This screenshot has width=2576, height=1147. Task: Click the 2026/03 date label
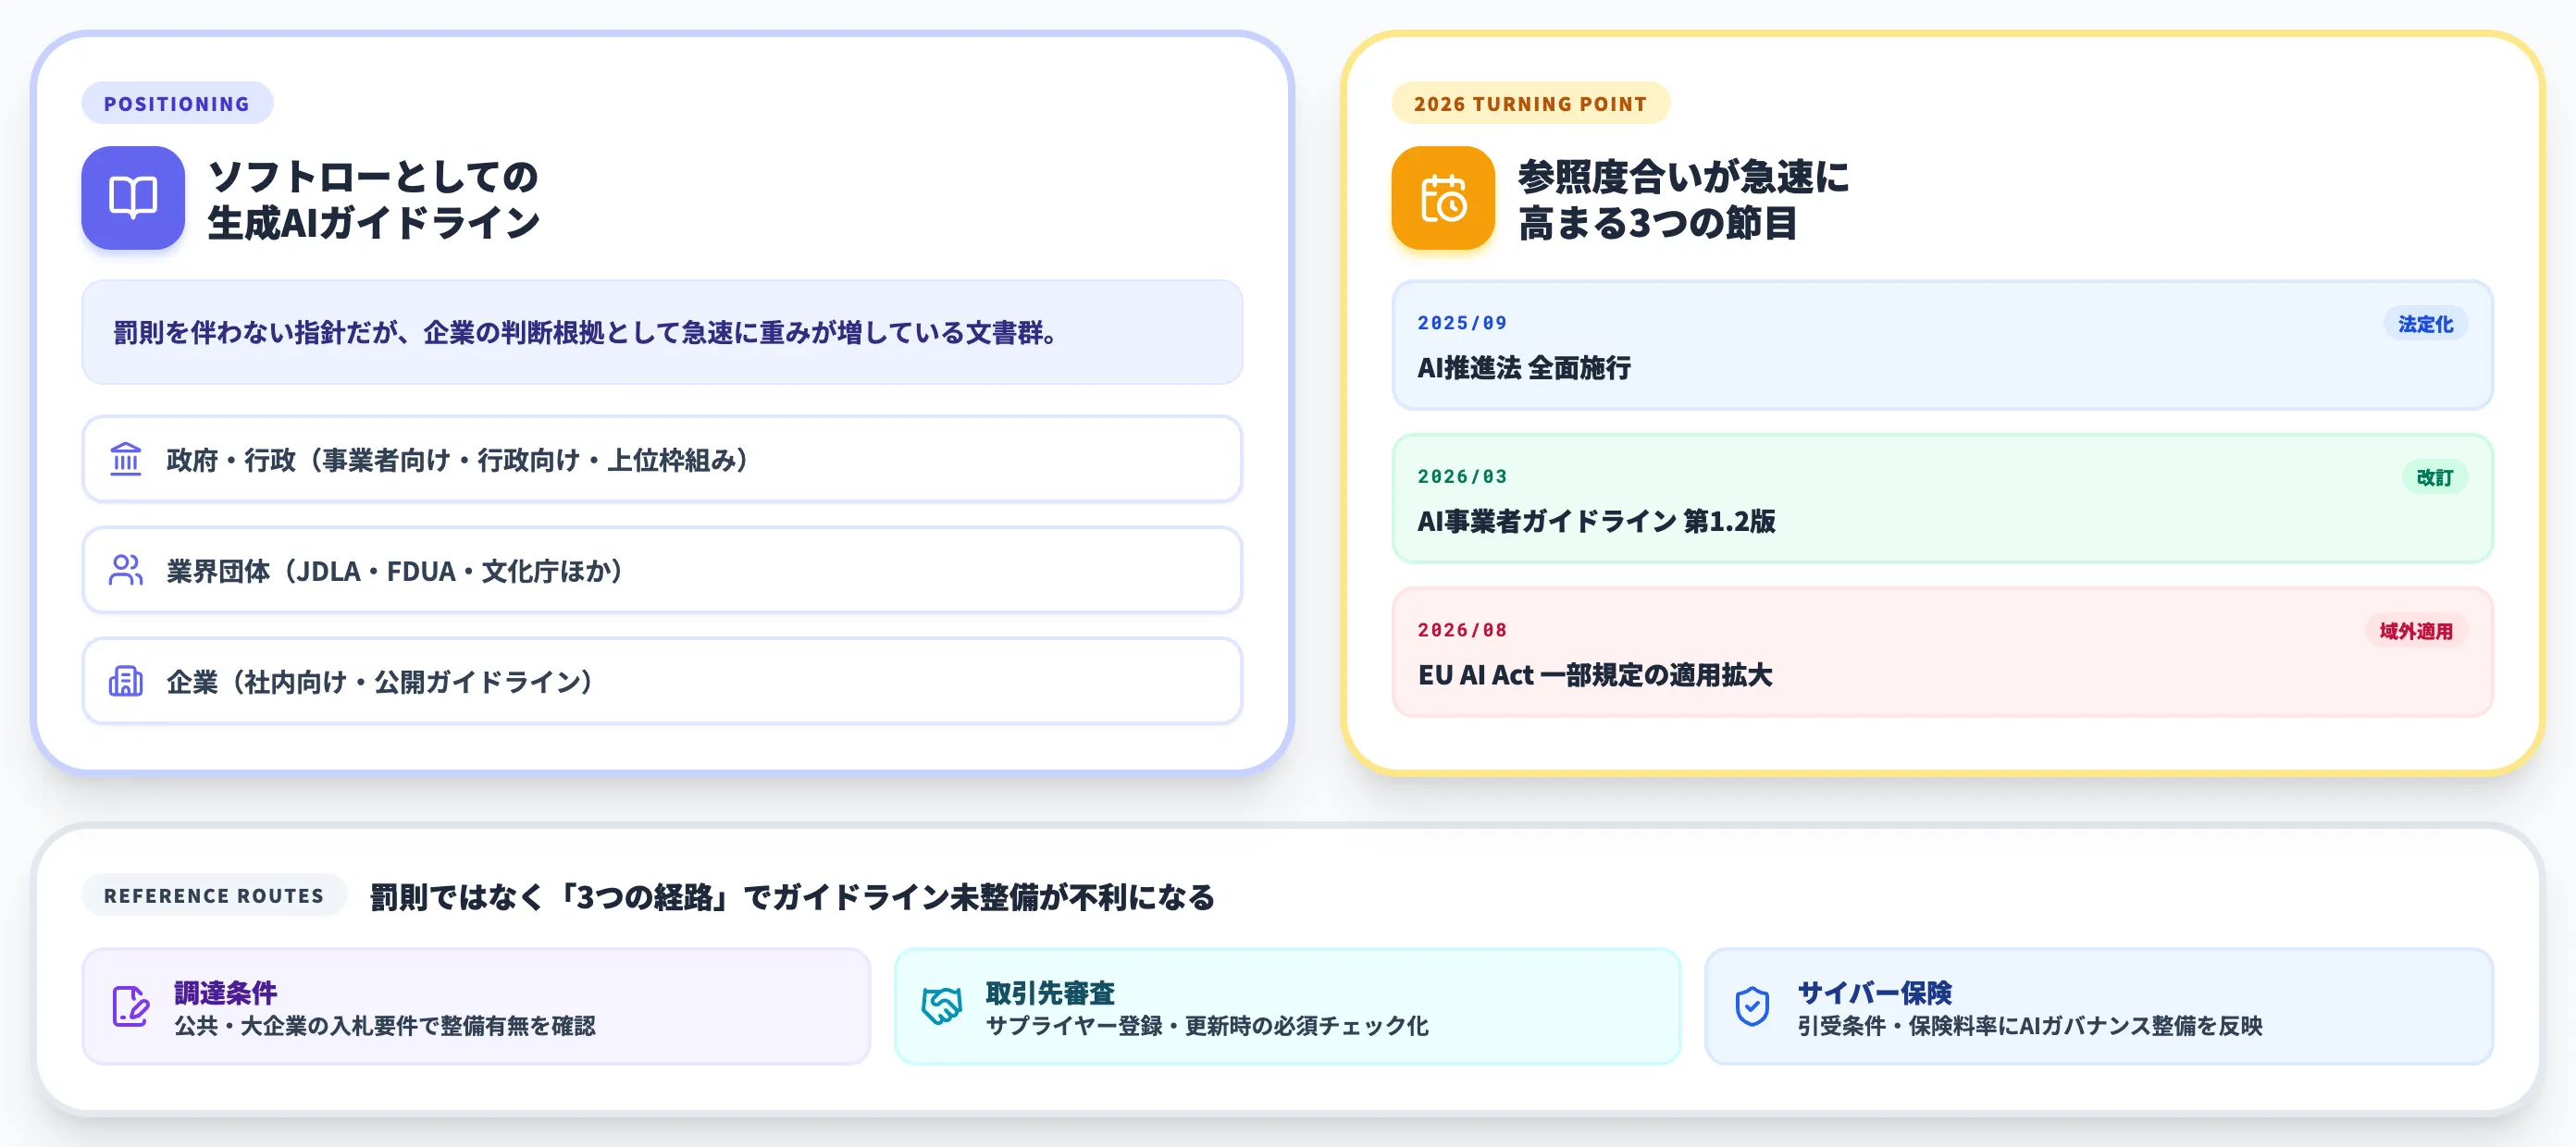[1462, 477]
